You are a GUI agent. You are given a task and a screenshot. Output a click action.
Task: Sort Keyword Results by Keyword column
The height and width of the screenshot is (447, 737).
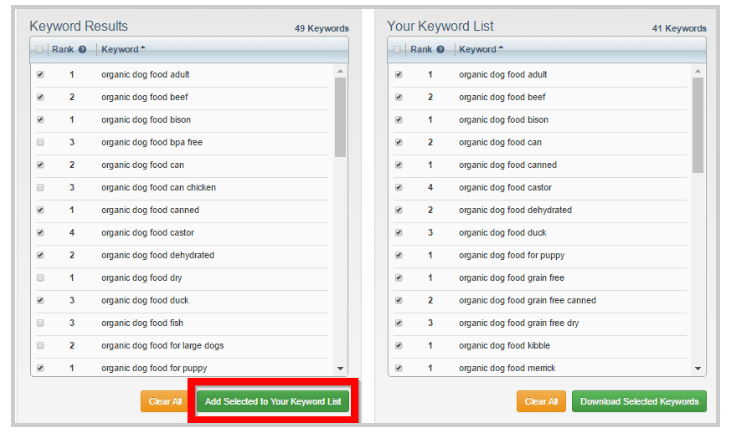[123, 49]
